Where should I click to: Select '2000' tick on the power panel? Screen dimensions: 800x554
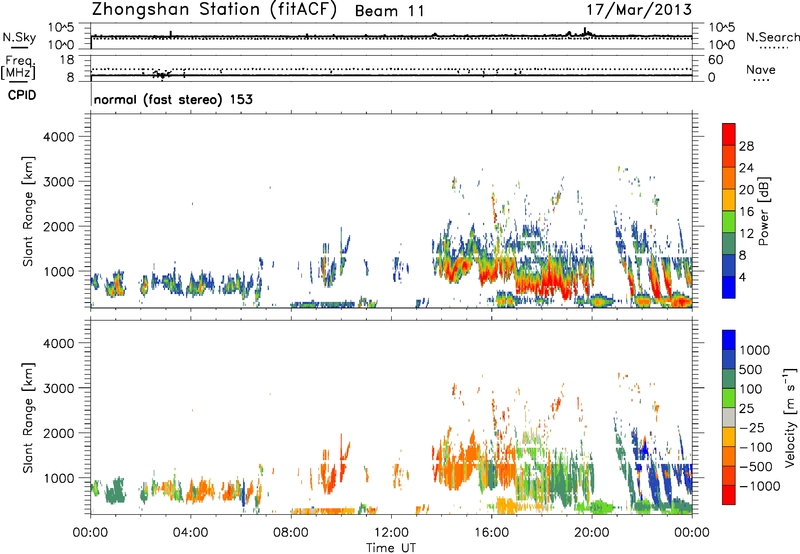tap(59, 226)
